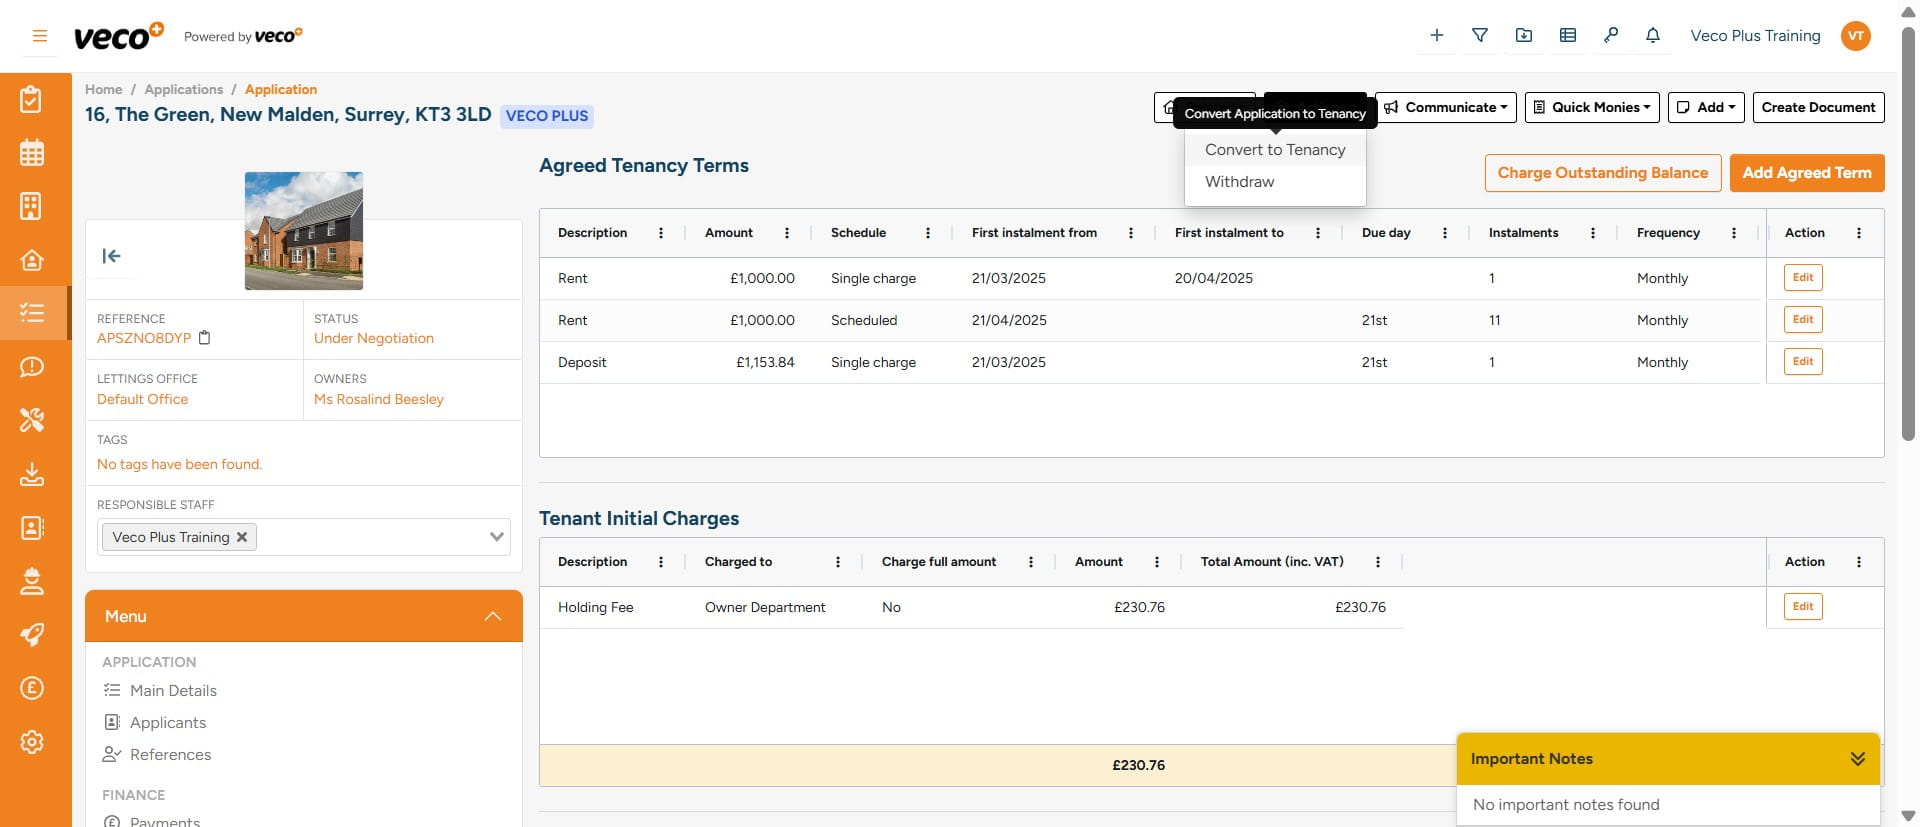Collapse the Important Notes panel
Viewport: 1920px width, 827px height.
click(1857, 759)
